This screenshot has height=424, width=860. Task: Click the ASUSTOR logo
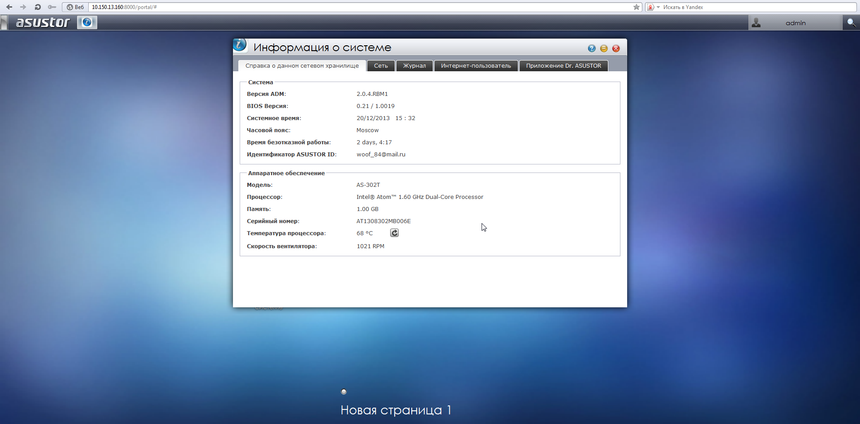(x=42, y=22)
